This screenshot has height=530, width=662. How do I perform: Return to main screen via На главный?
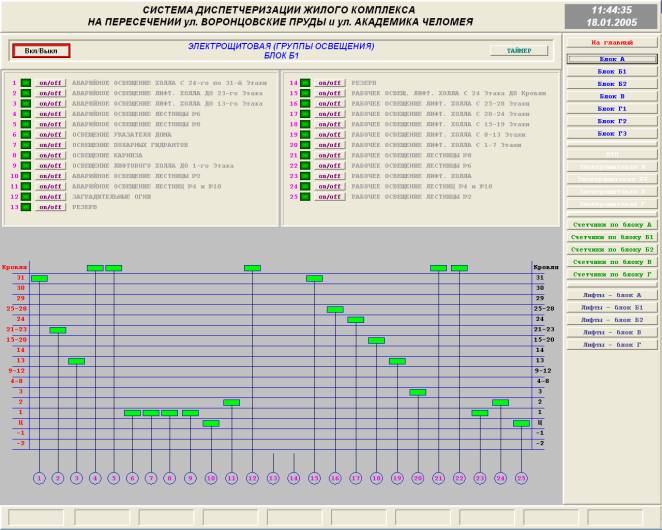[x=611, y=43]
